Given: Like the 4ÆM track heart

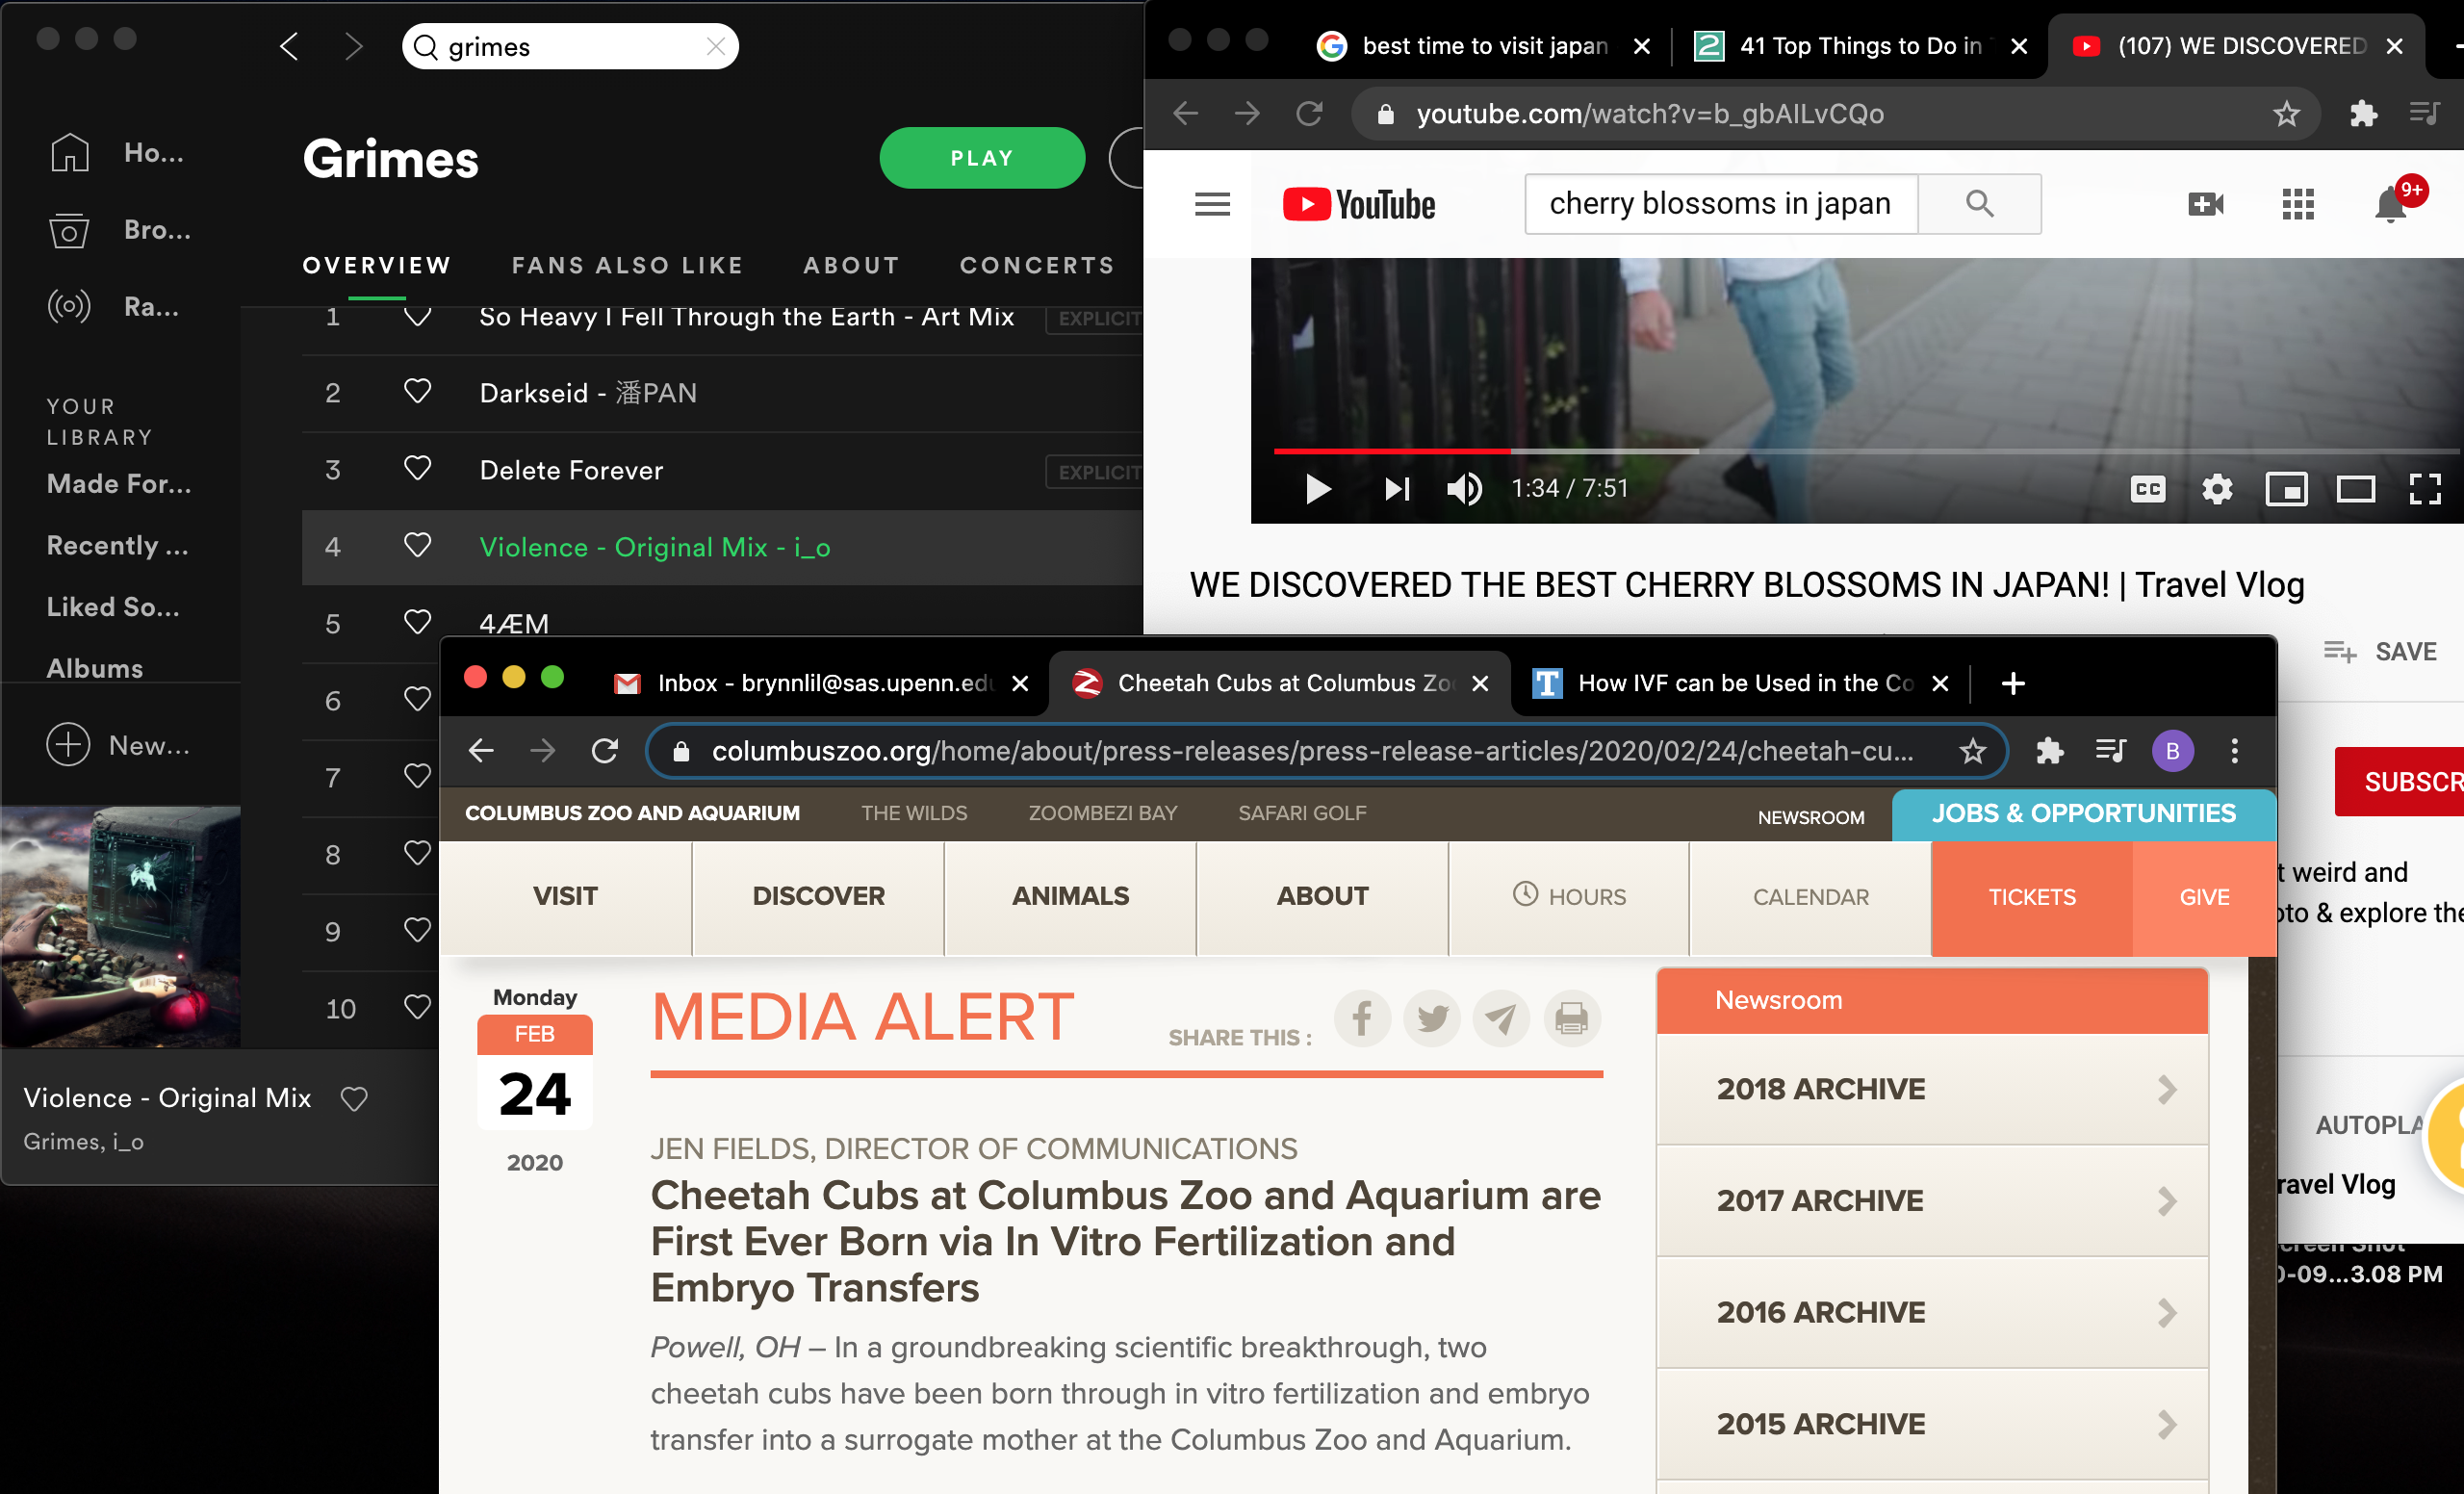Looking at the screenshot, I should coord(417,623).
